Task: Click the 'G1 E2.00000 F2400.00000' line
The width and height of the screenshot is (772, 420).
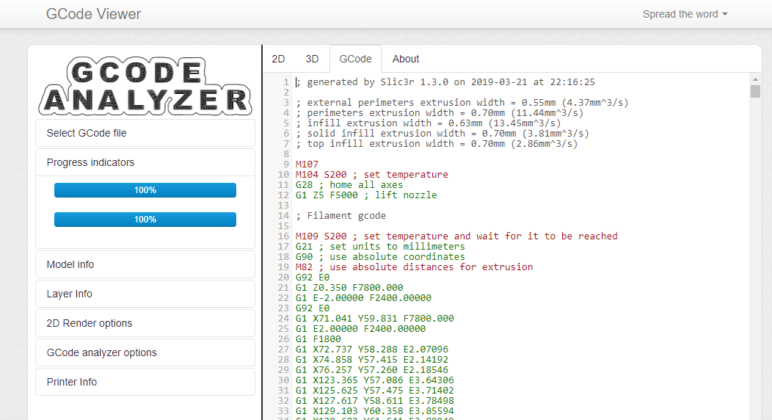Action: pos(360,329)
